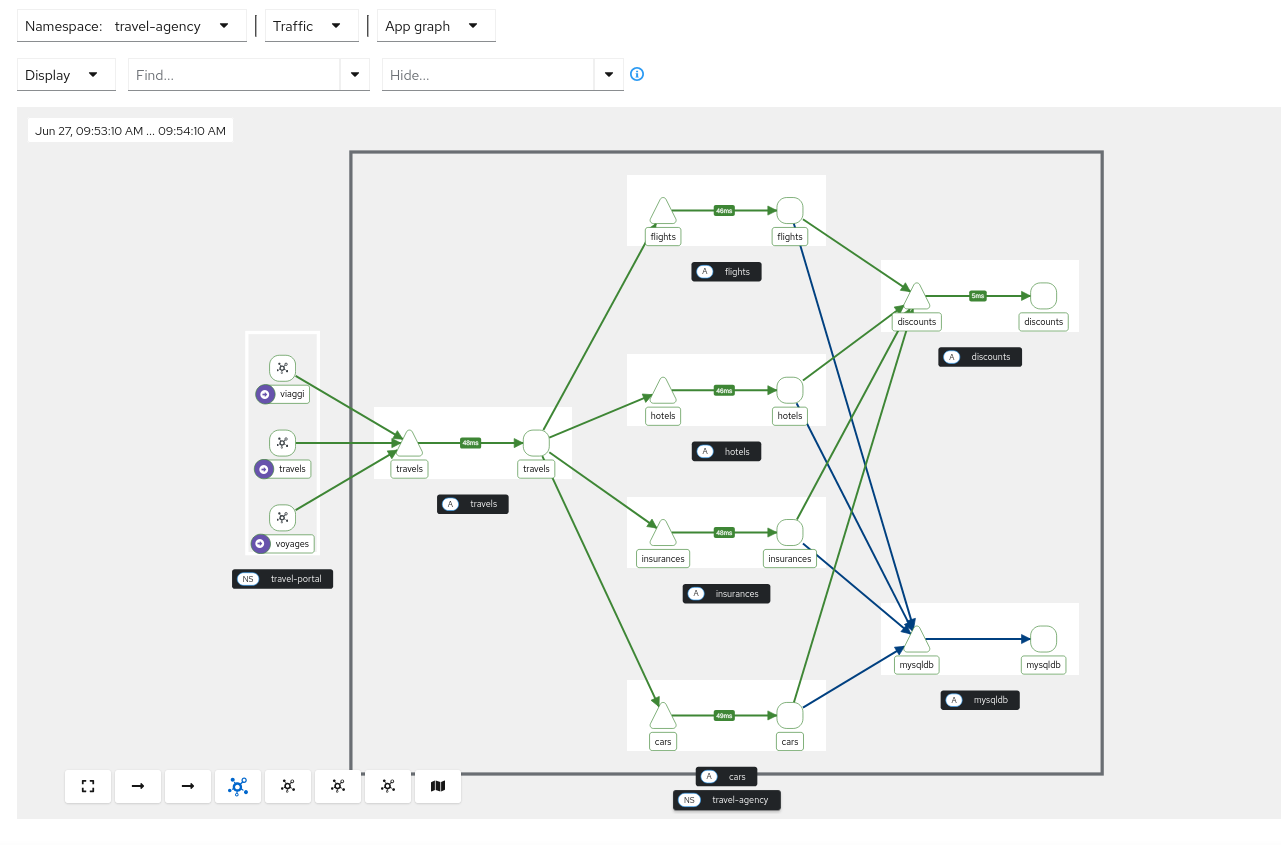Click the first right-arrow toolbar icon
The width and height of the screenshot is (1281, 845).
(137, 786)
